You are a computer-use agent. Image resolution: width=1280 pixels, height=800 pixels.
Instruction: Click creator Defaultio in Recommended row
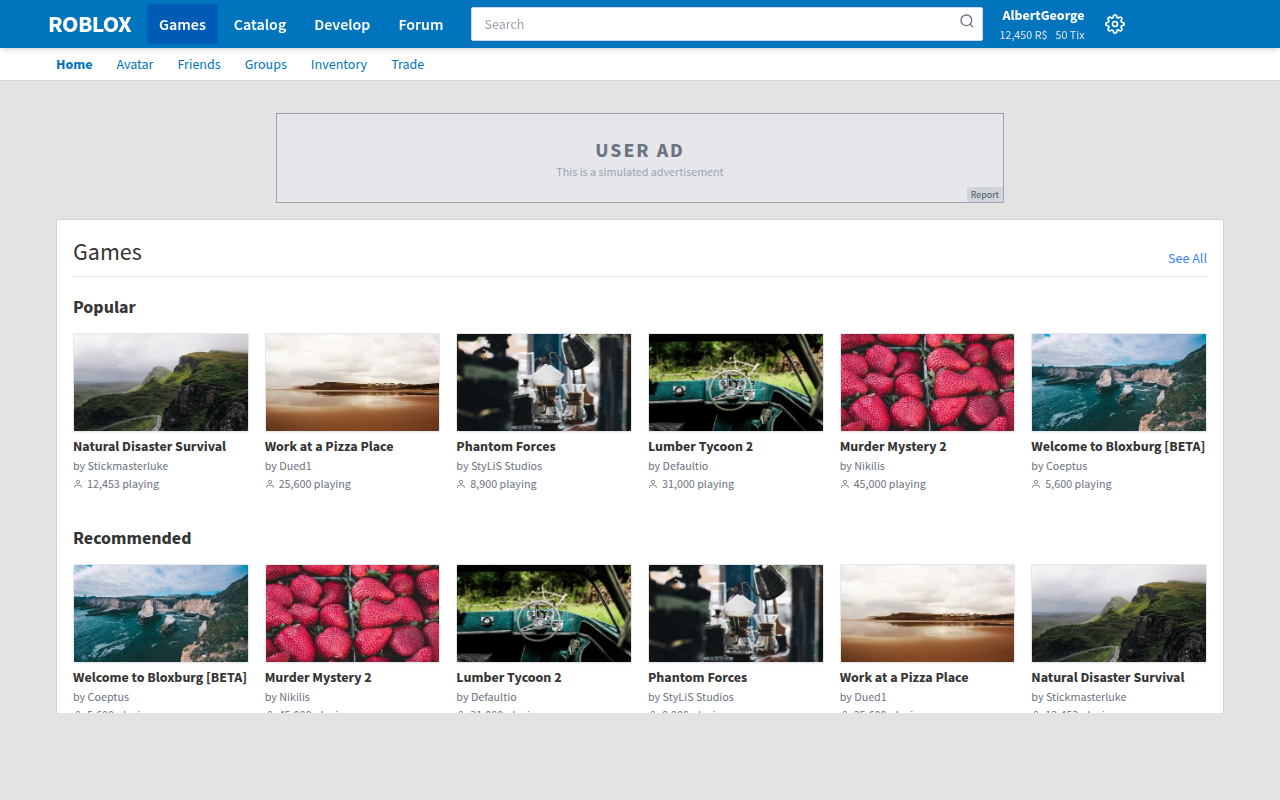point(494,697)
